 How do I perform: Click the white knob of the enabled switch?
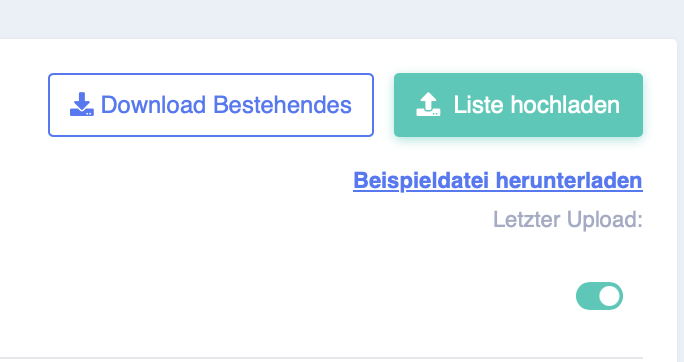point(609,296)
